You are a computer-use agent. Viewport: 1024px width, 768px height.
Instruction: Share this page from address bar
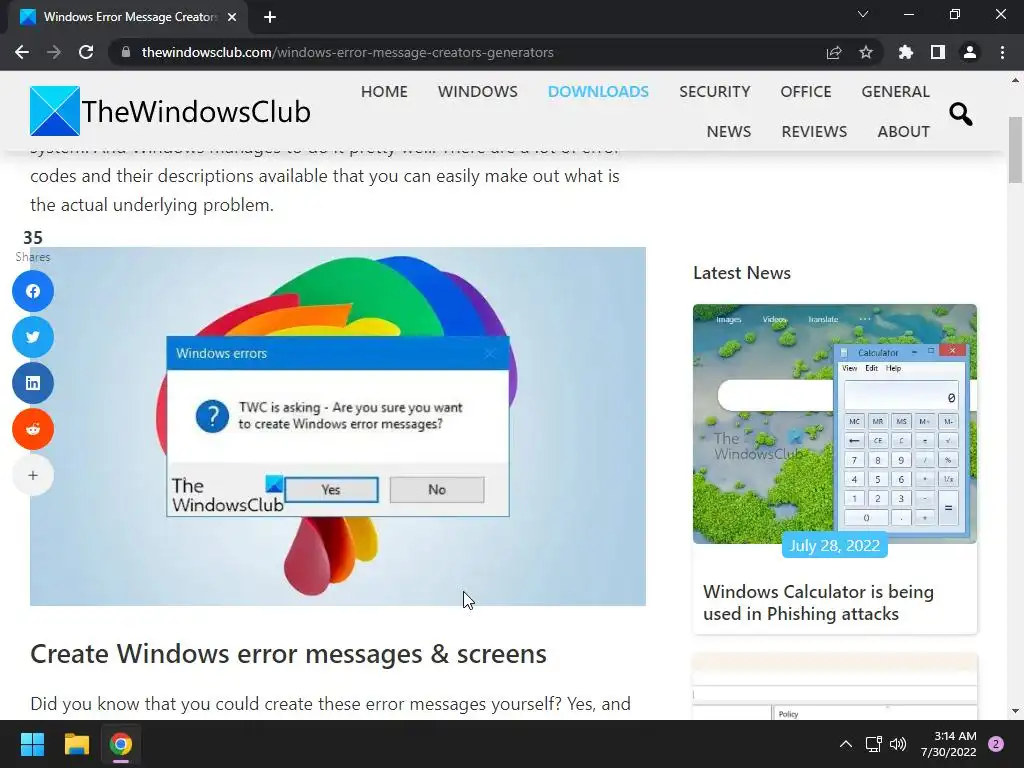click(834, 52)
